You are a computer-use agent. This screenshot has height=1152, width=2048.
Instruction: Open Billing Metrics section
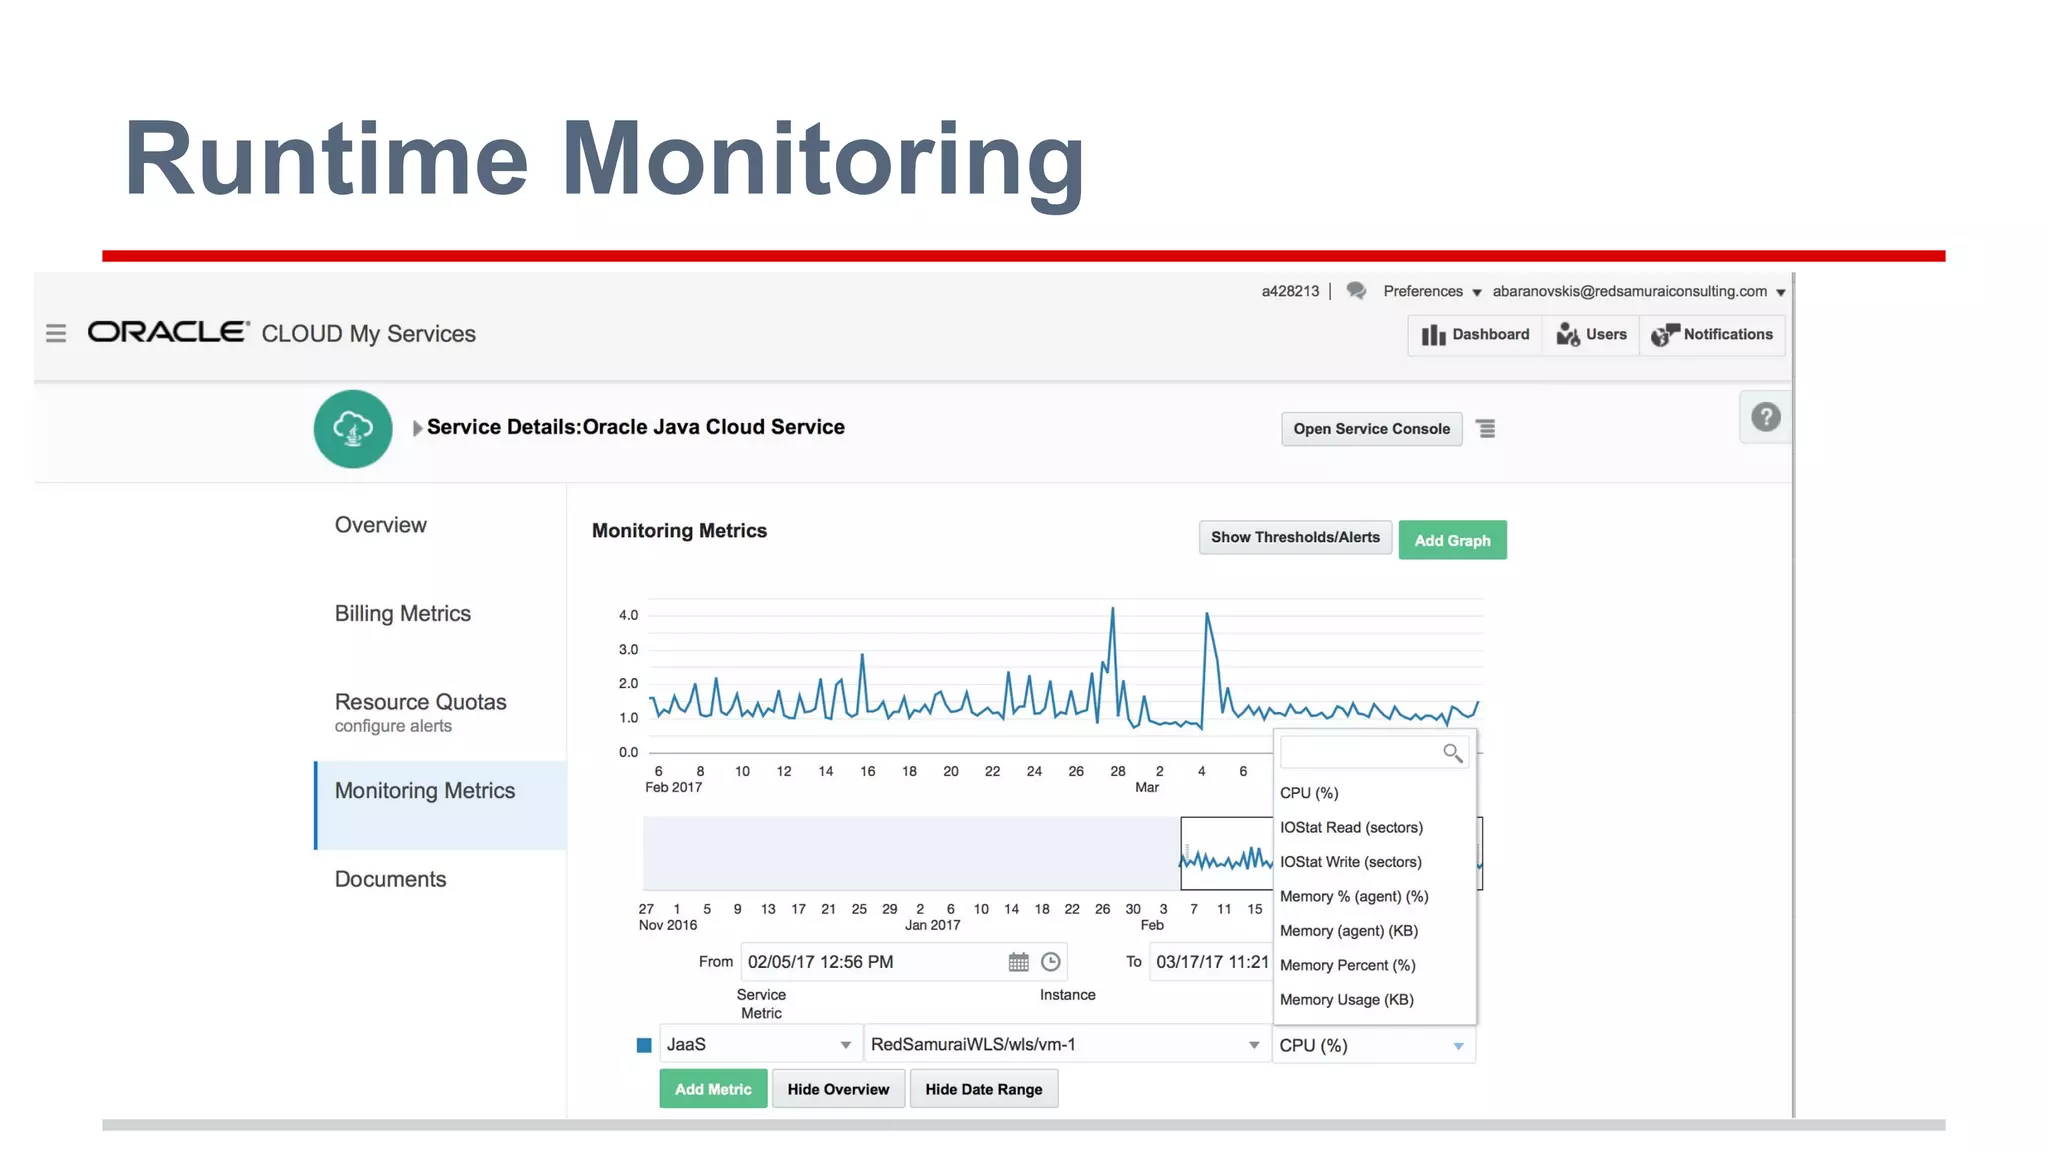[x=402, y=613]
